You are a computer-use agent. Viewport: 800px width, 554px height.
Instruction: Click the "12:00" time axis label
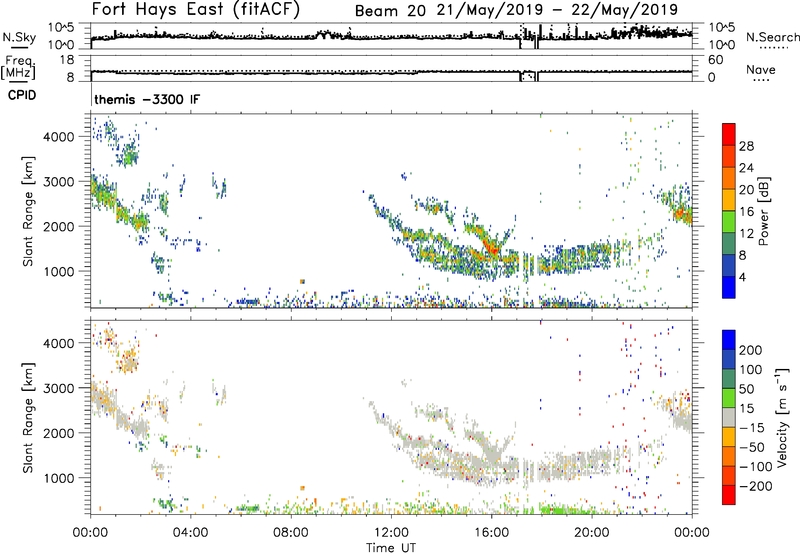pos(391,533)
